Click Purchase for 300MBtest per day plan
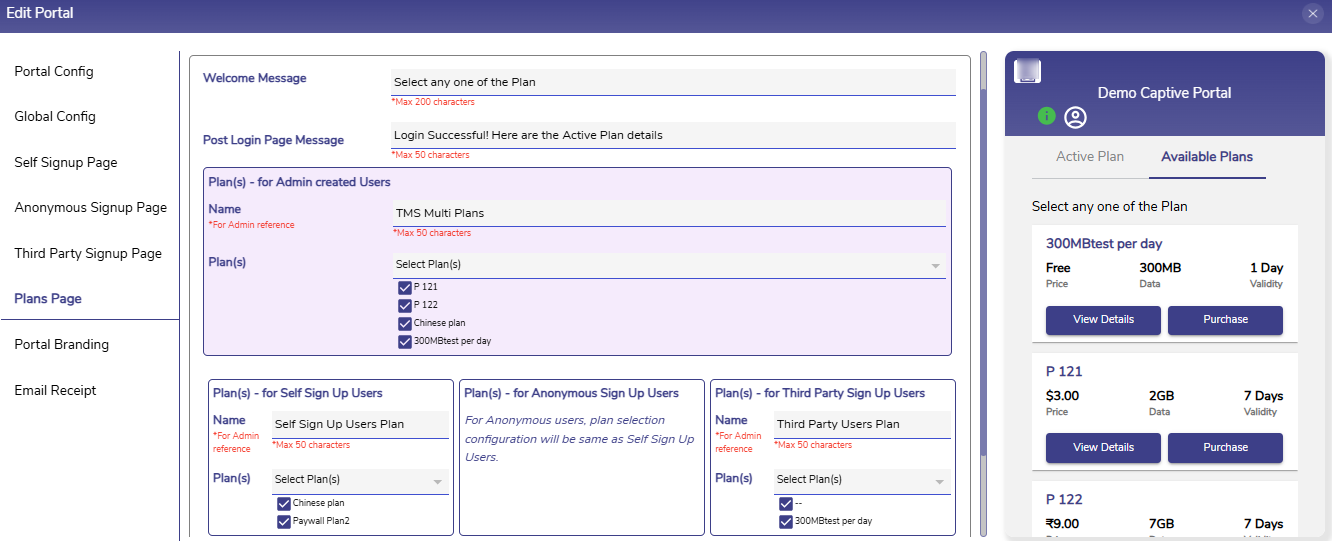 (x=1225, y=320)
